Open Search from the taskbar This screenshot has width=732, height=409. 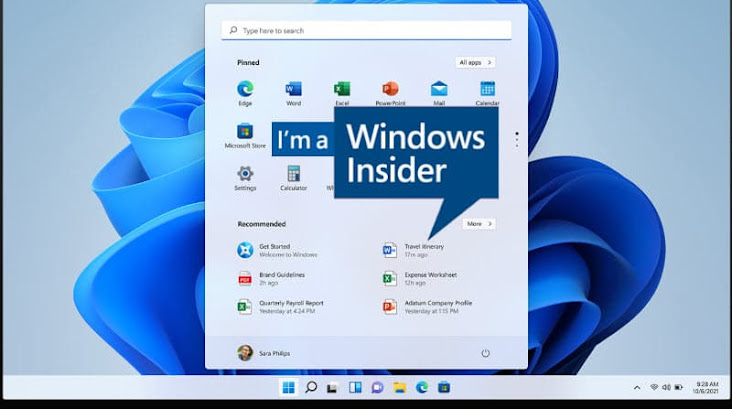311,387
